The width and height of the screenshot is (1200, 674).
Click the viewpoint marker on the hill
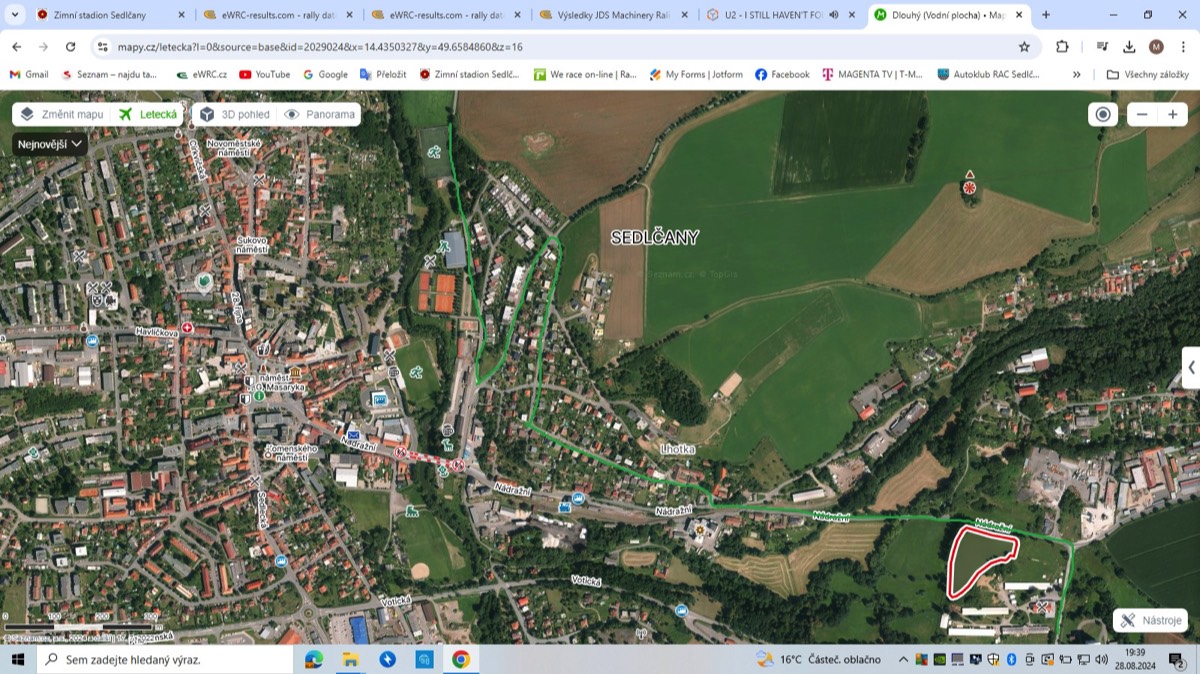point(968,186)
